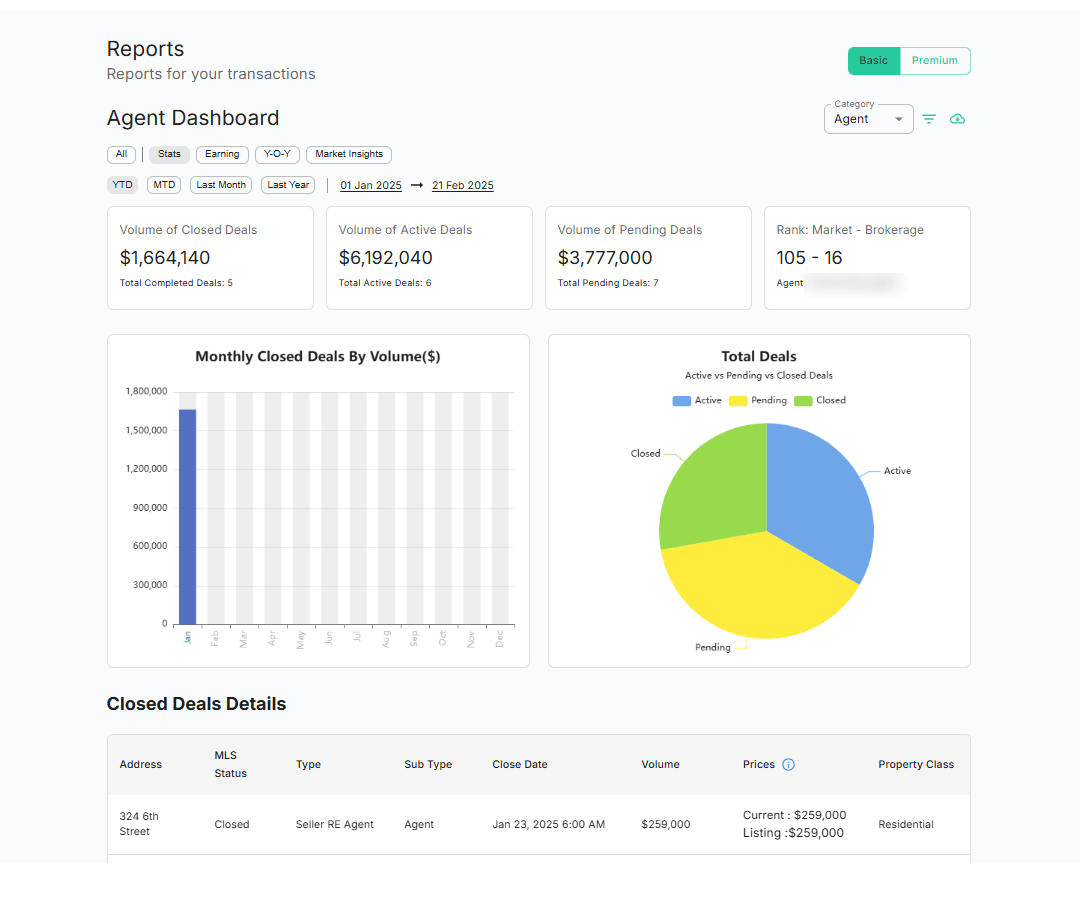Select the Basic plan toggle

pos(873,60)
